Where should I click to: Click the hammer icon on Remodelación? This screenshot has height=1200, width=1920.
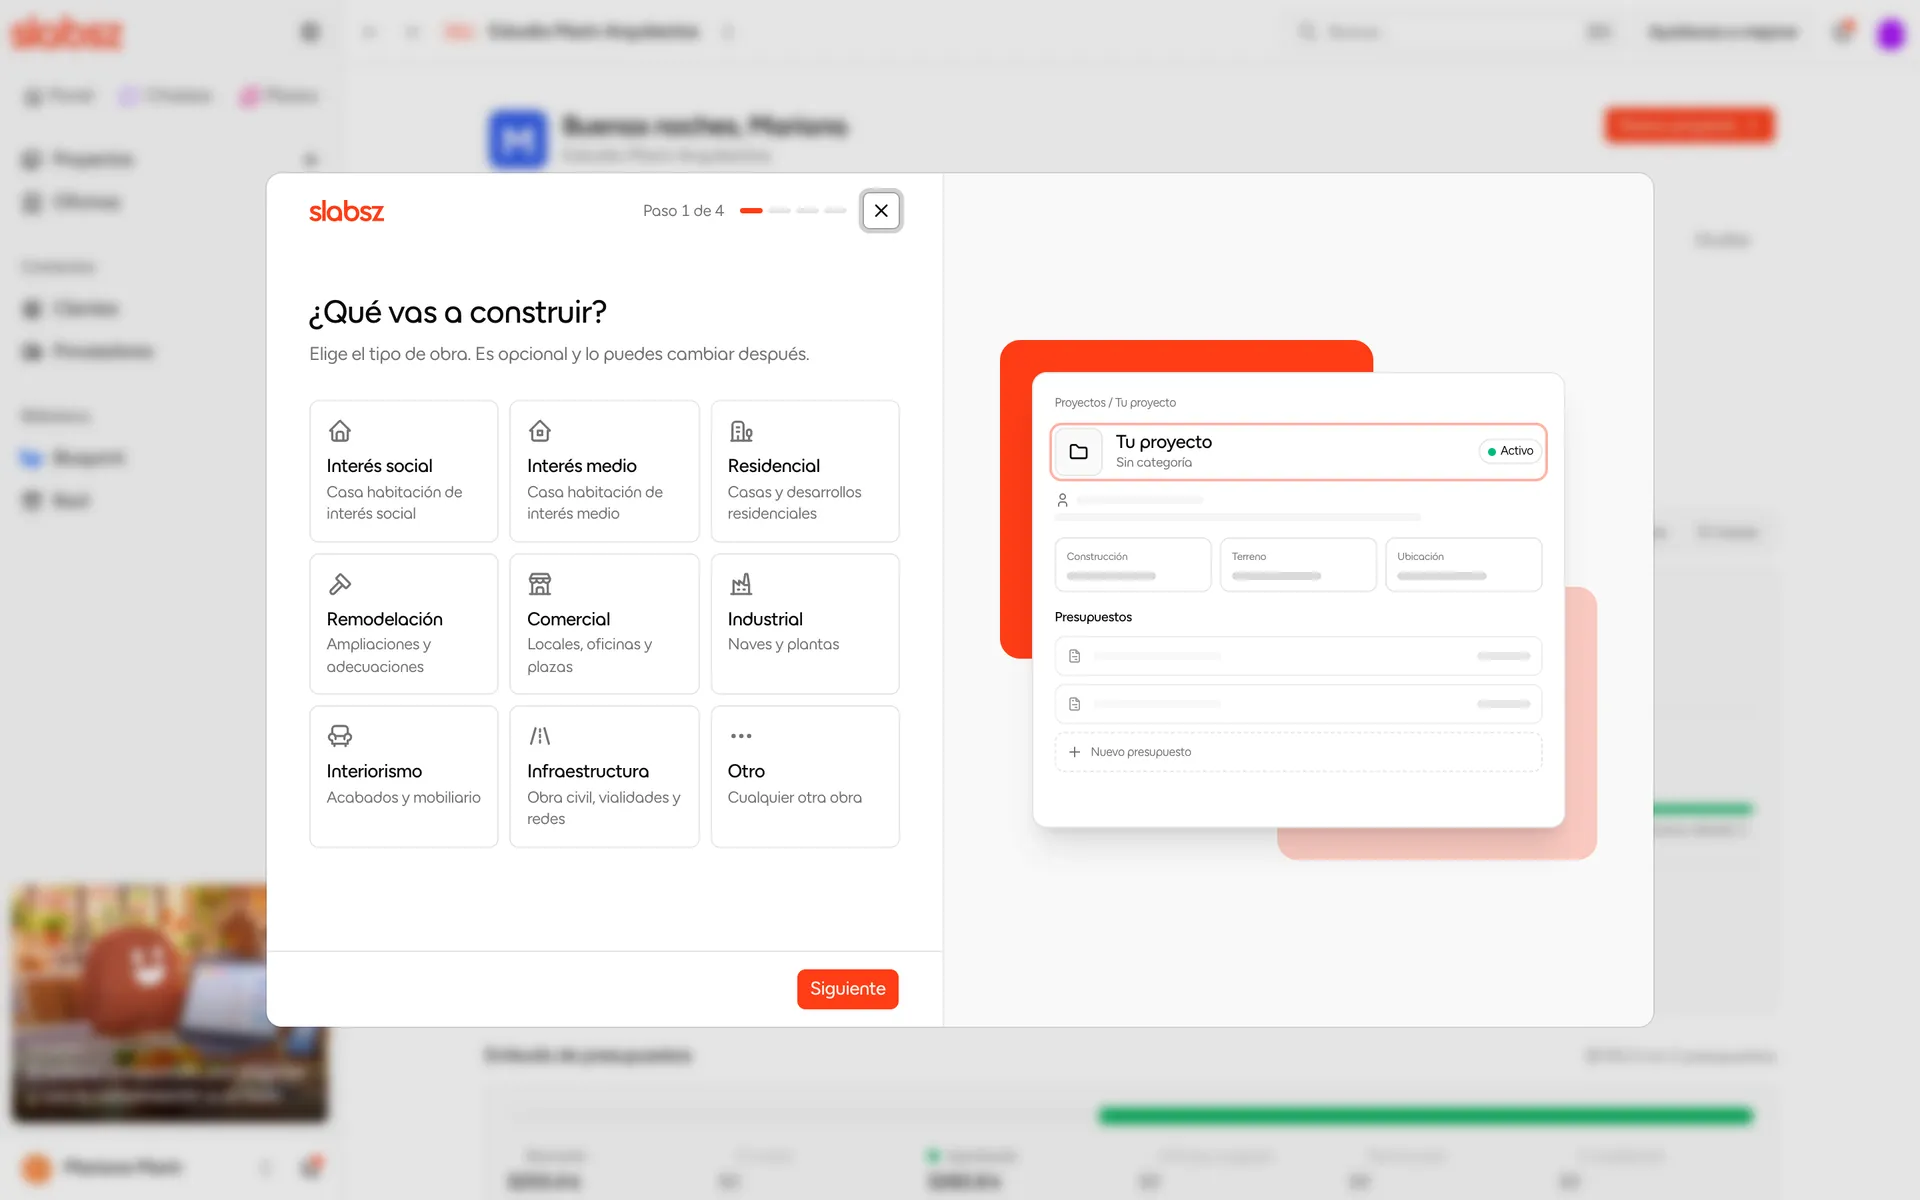(x=340, y=584)
